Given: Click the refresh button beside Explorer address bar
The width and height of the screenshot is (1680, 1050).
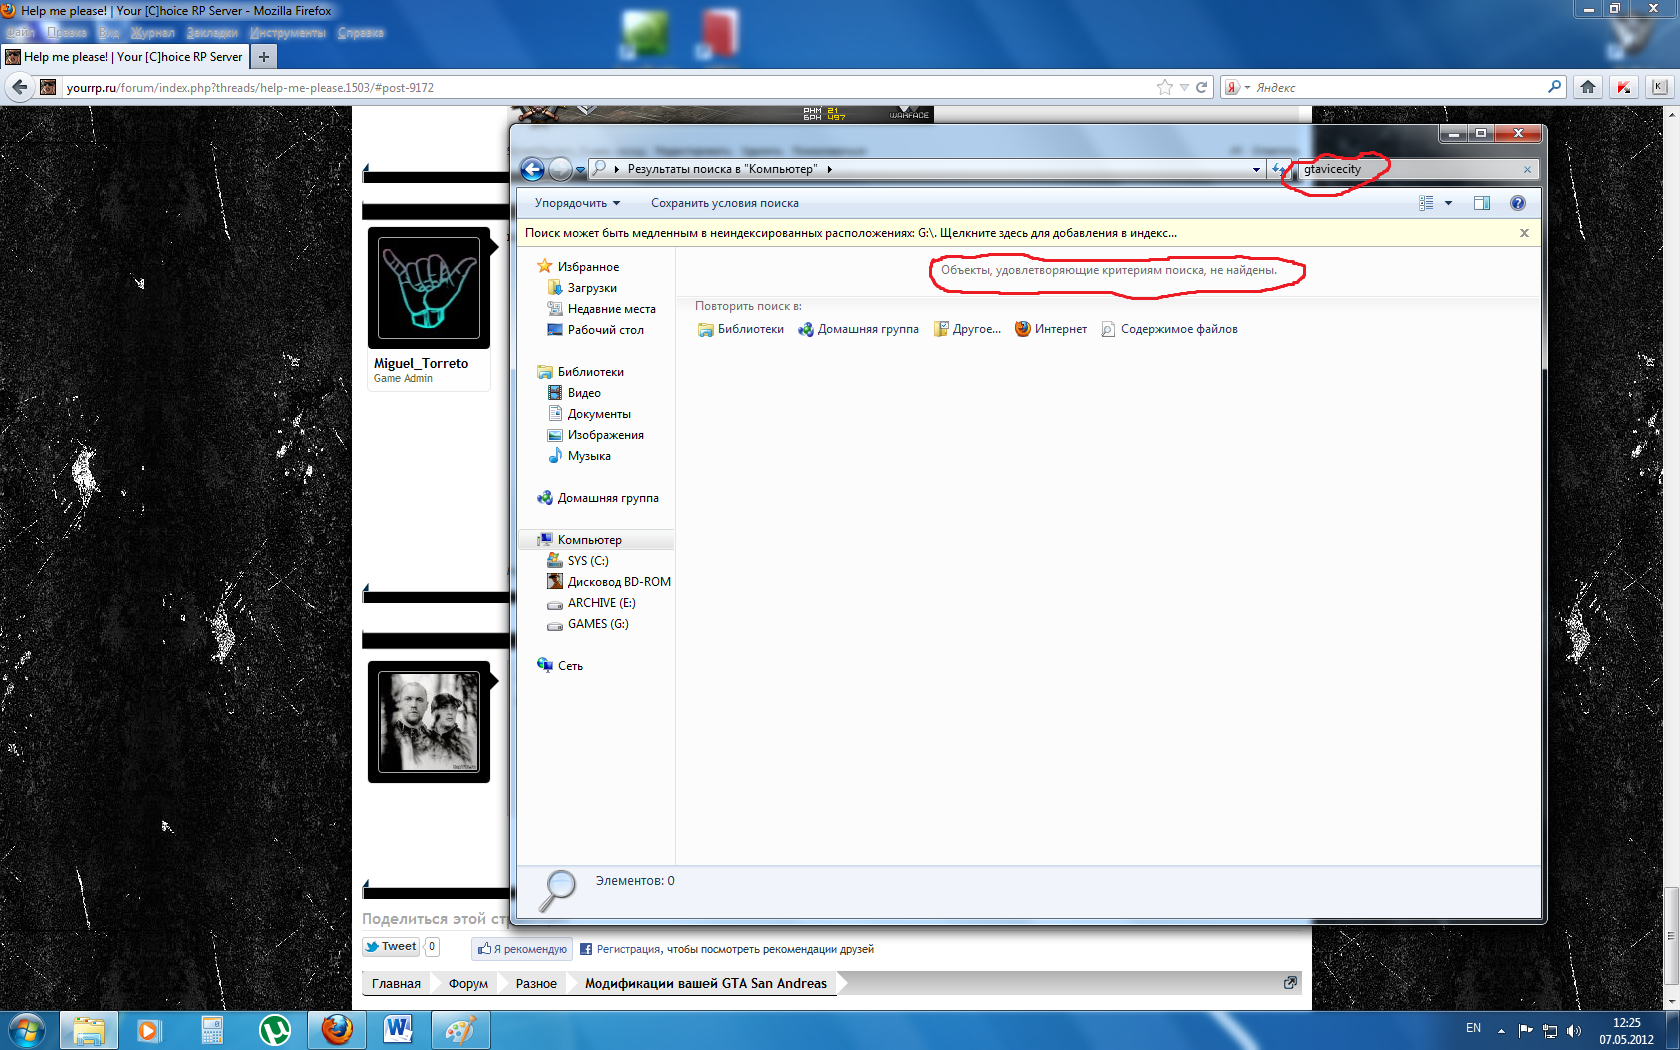Looking at the screenshot, I should [1278, 170].
